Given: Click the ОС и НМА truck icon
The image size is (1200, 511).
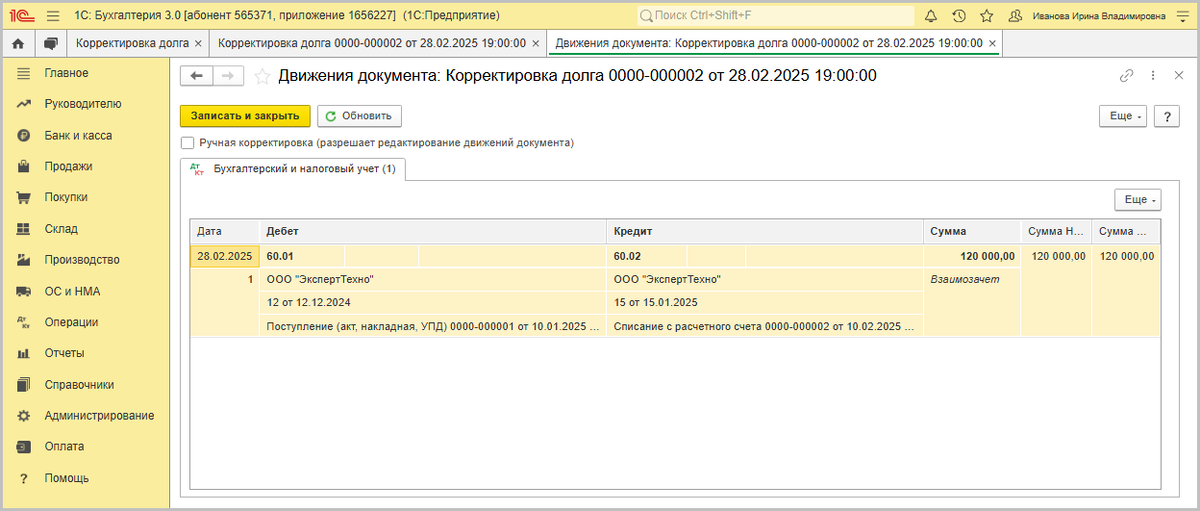Looking at the screenshot, I should [24, 291].
